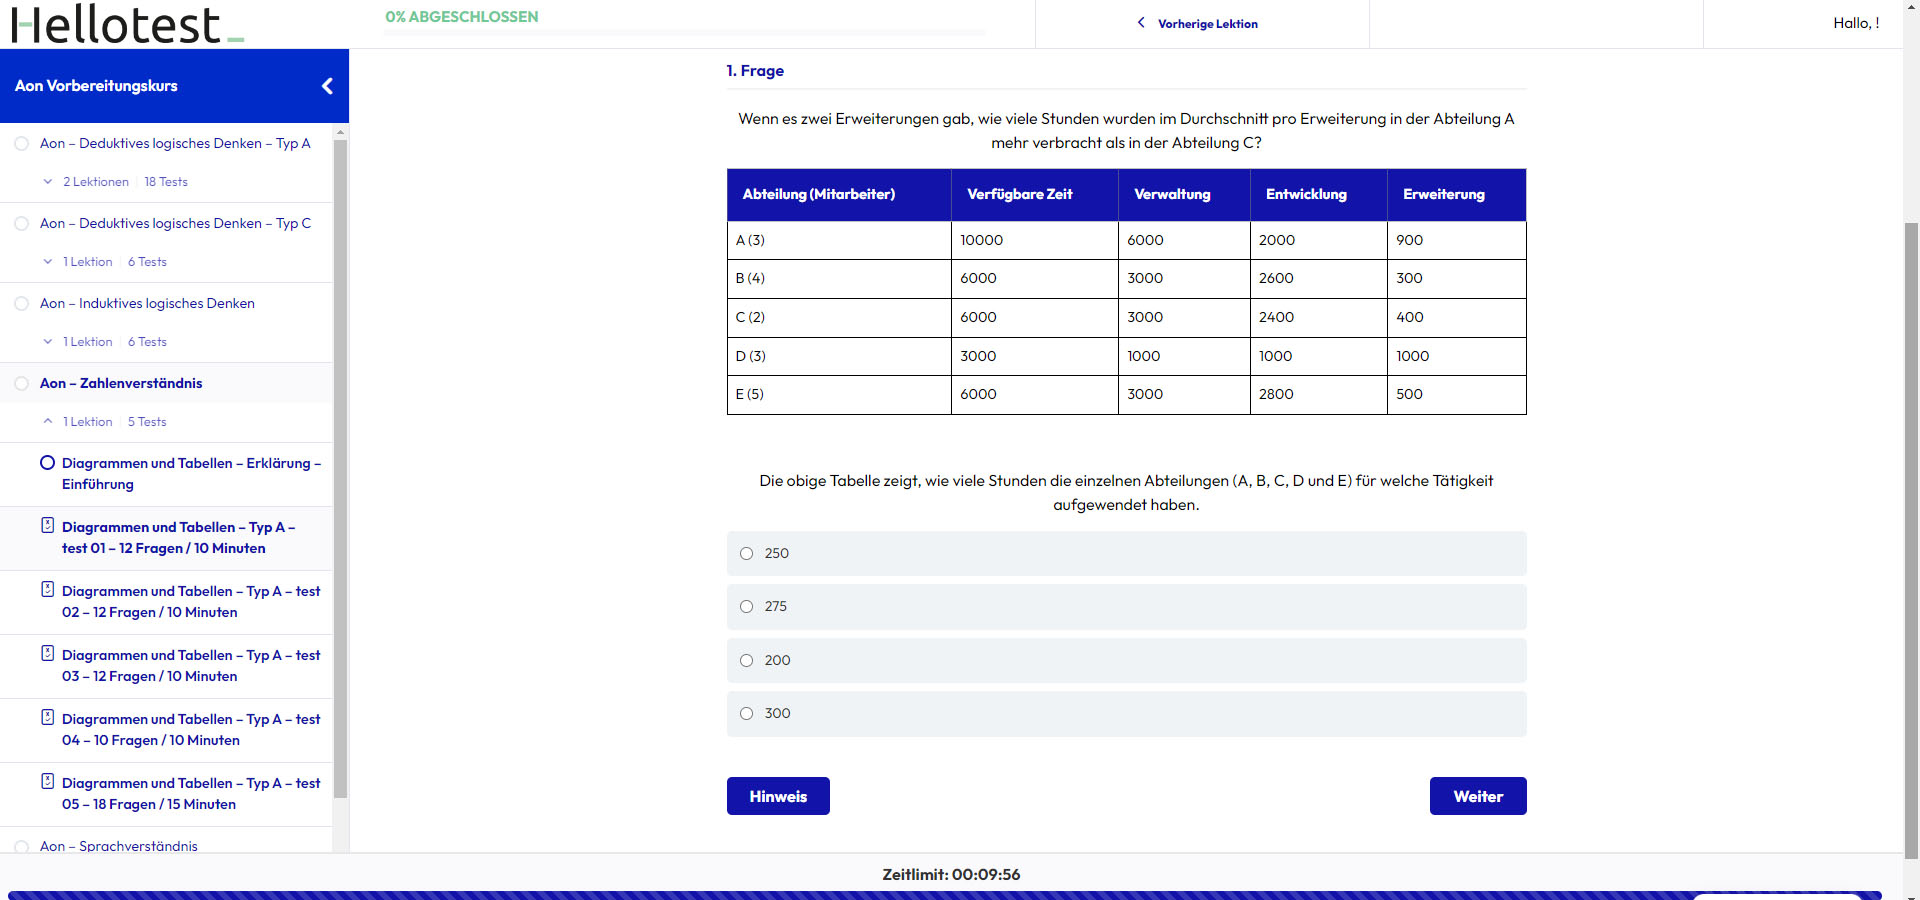Click the test 02 document icon
Image resolution: width=1920 pixels, height=900 pixels.
tap(47, 590)
